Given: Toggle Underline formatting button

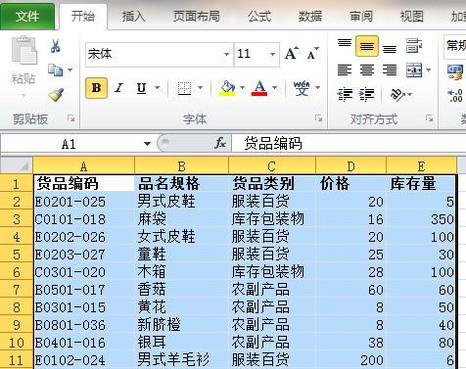Looking at the screenshot, I should (141, 88).
